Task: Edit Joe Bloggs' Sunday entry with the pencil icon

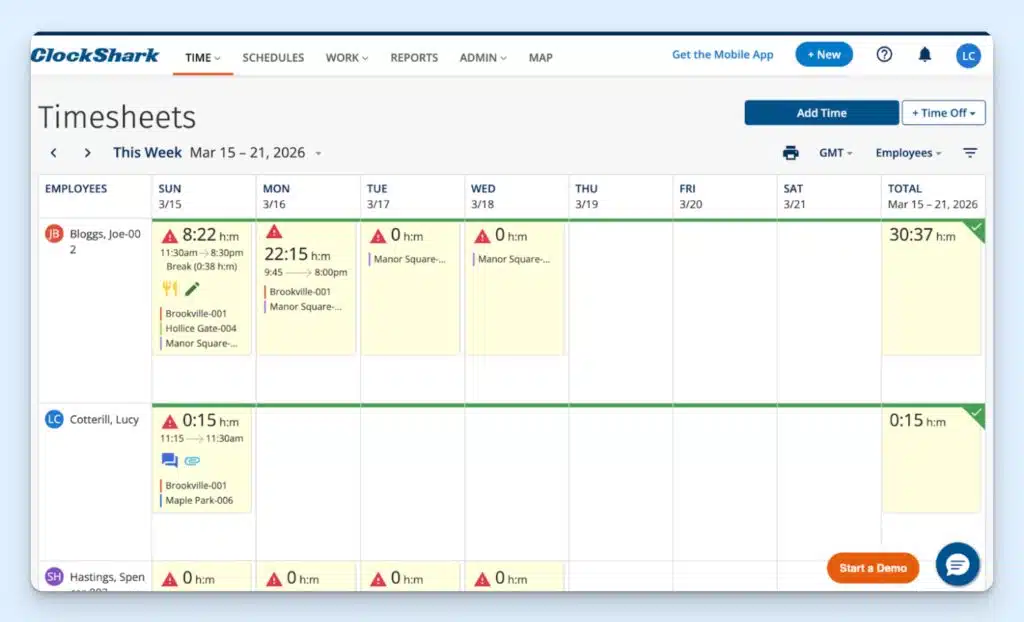Action: [192, 288]
